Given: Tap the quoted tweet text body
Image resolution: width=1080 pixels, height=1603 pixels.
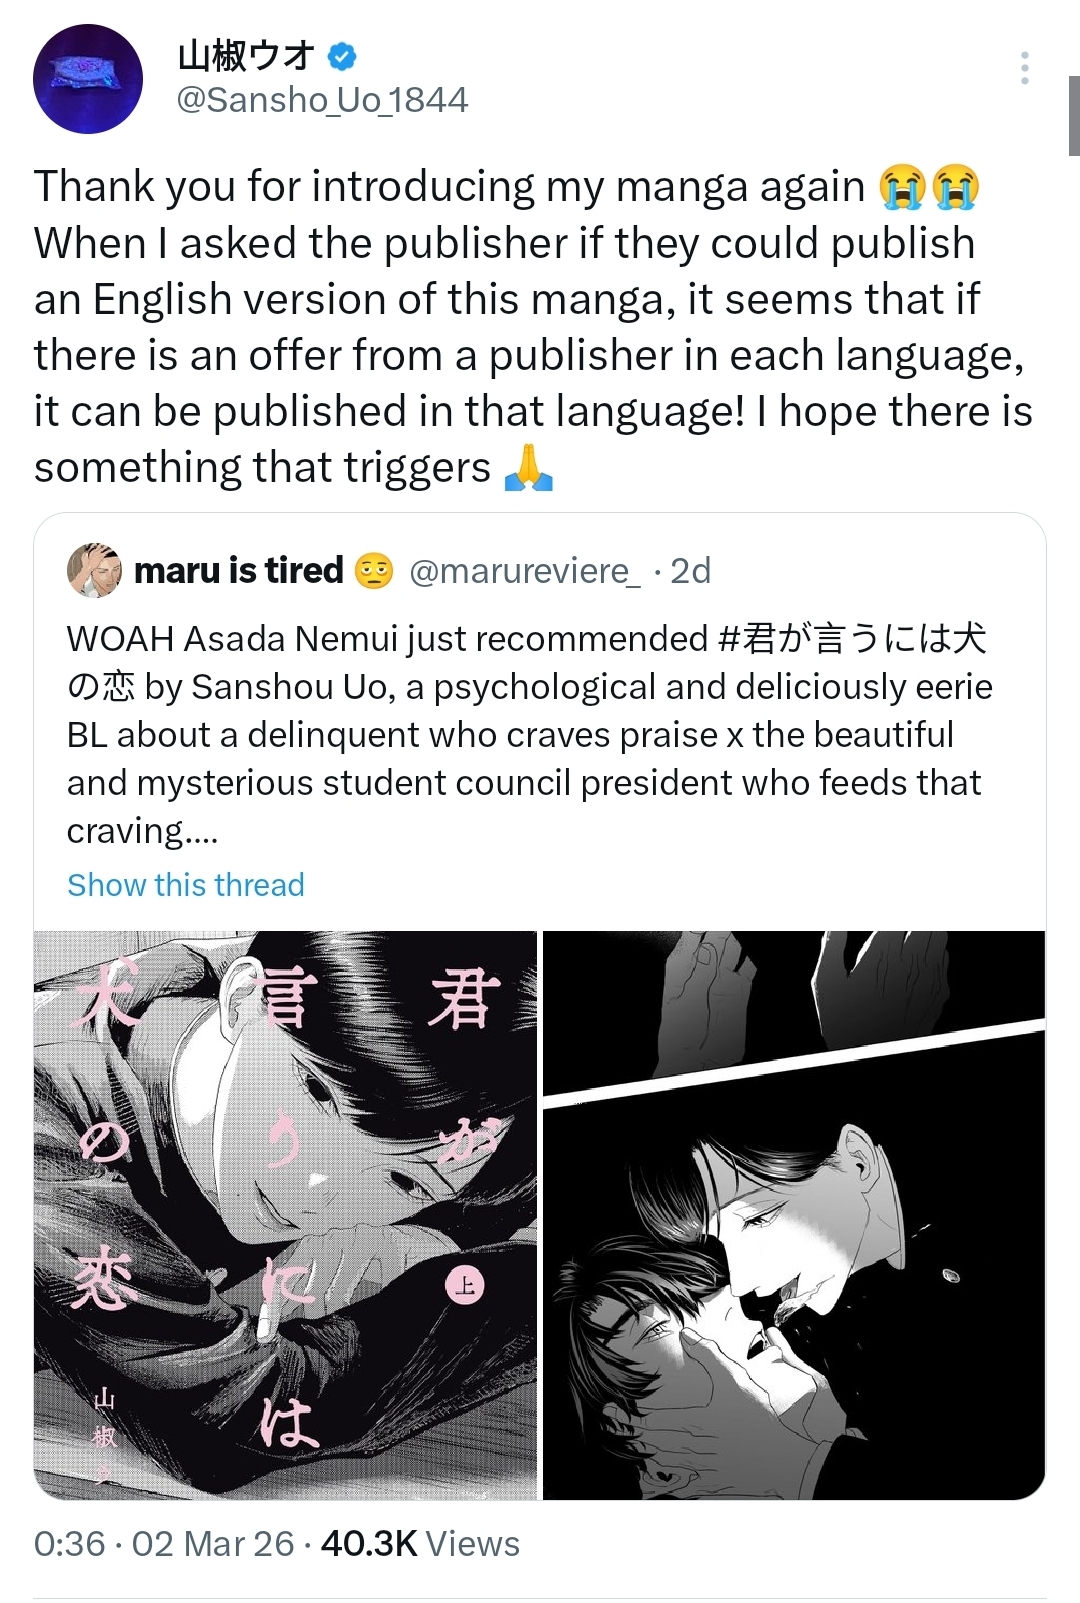Looking at the screenshot, I should [530, 735].
